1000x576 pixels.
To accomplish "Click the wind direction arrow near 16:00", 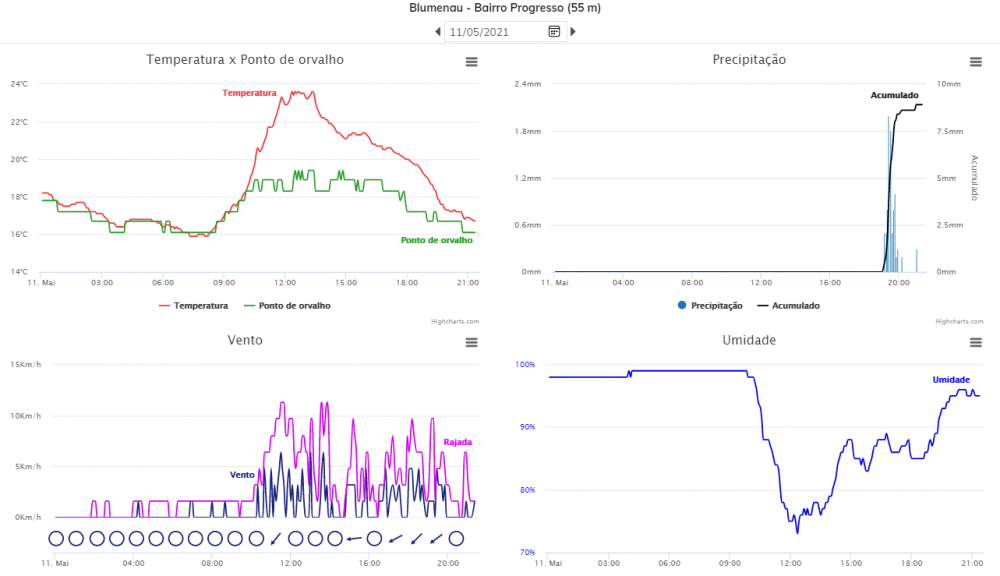I will click(x=354, y=539).
